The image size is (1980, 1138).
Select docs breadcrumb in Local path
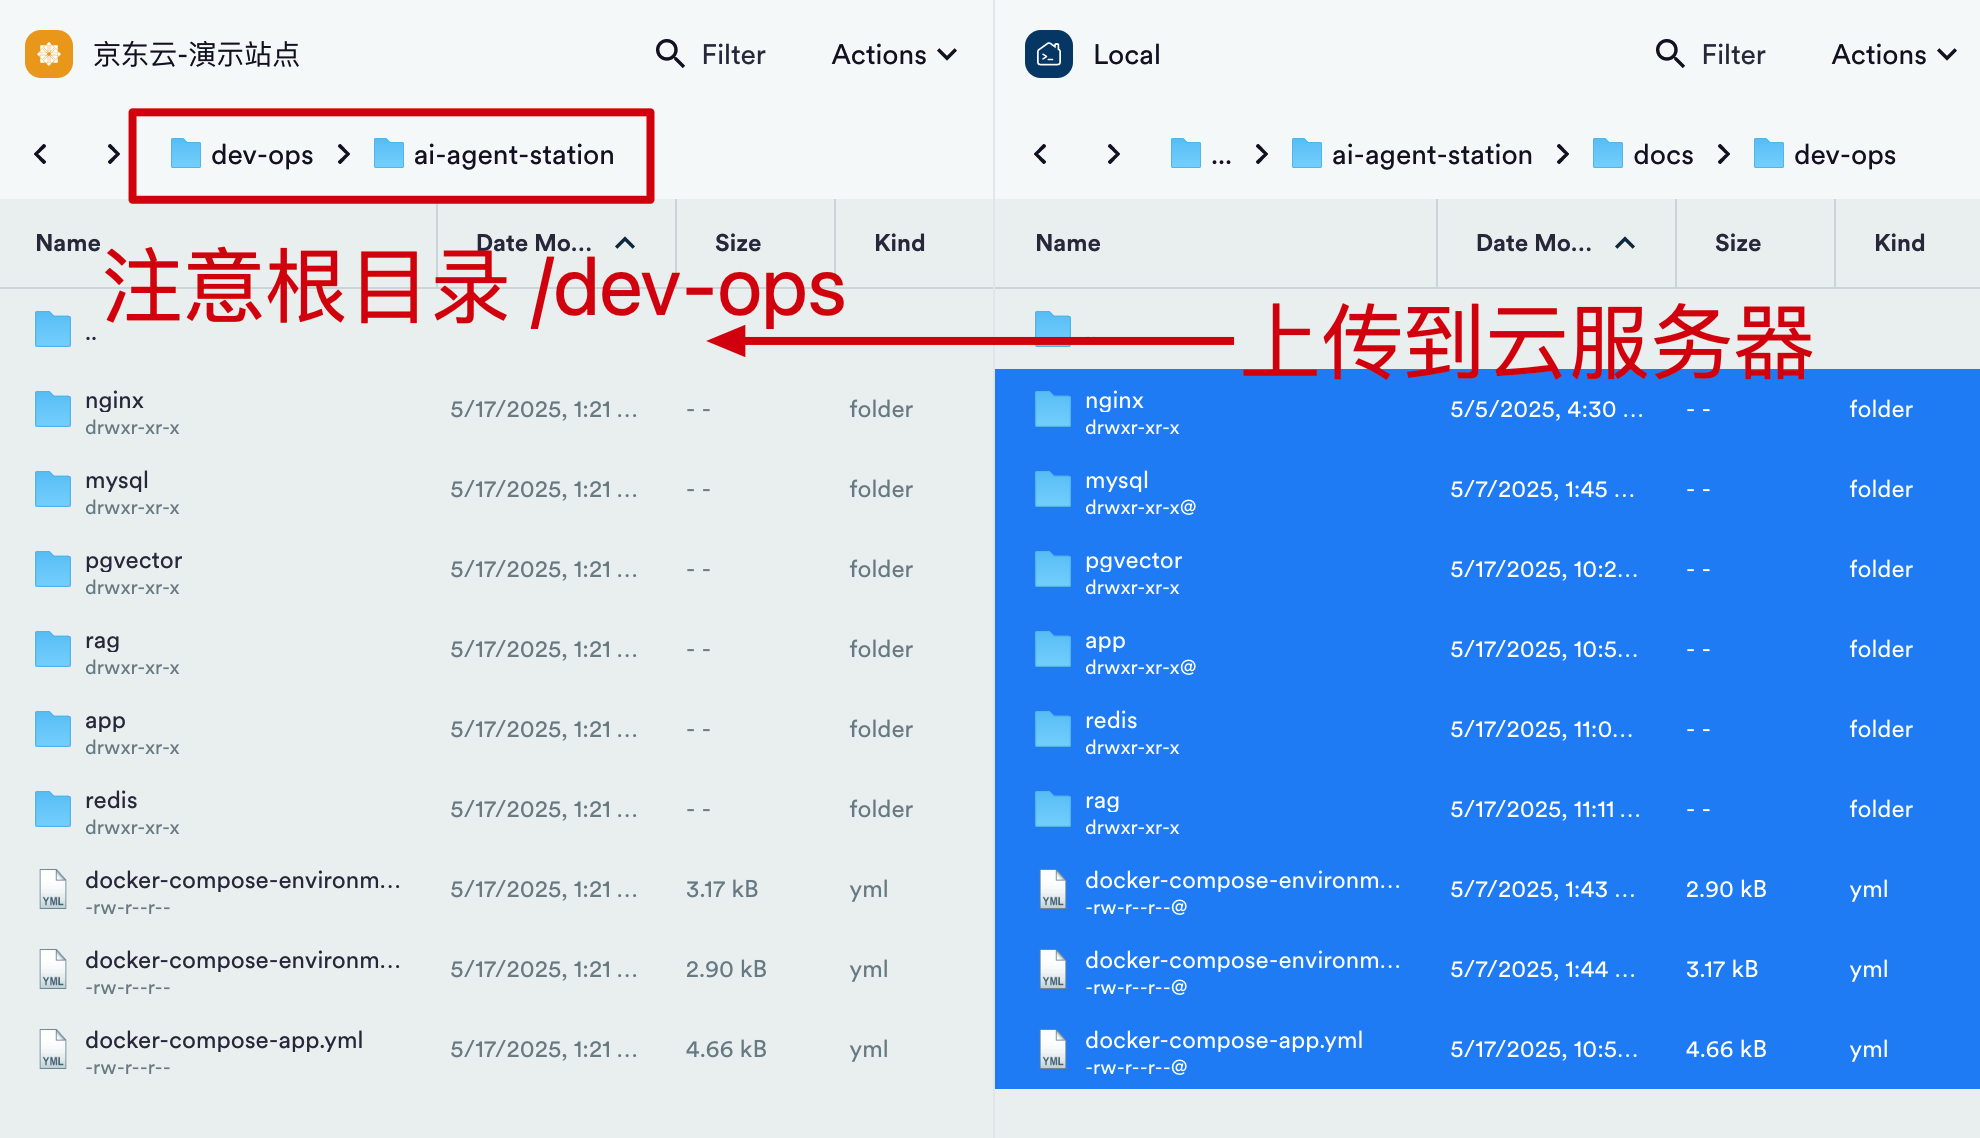coord(1643,154)
